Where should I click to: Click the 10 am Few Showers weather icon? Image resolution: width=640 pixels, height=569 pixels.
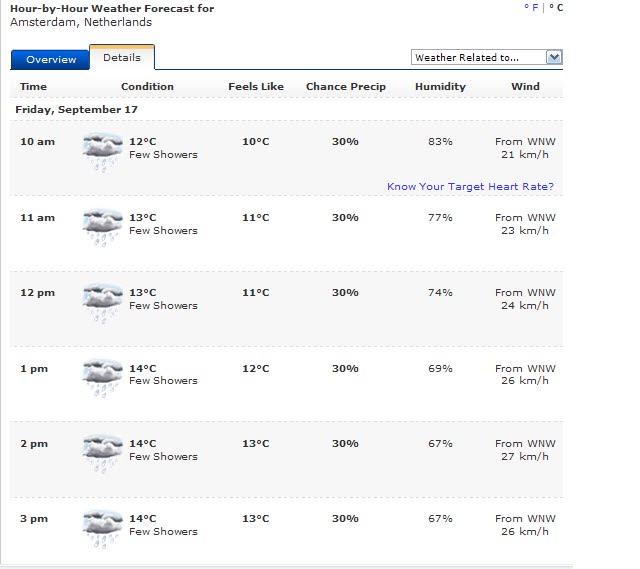click(x=102, y=153)
